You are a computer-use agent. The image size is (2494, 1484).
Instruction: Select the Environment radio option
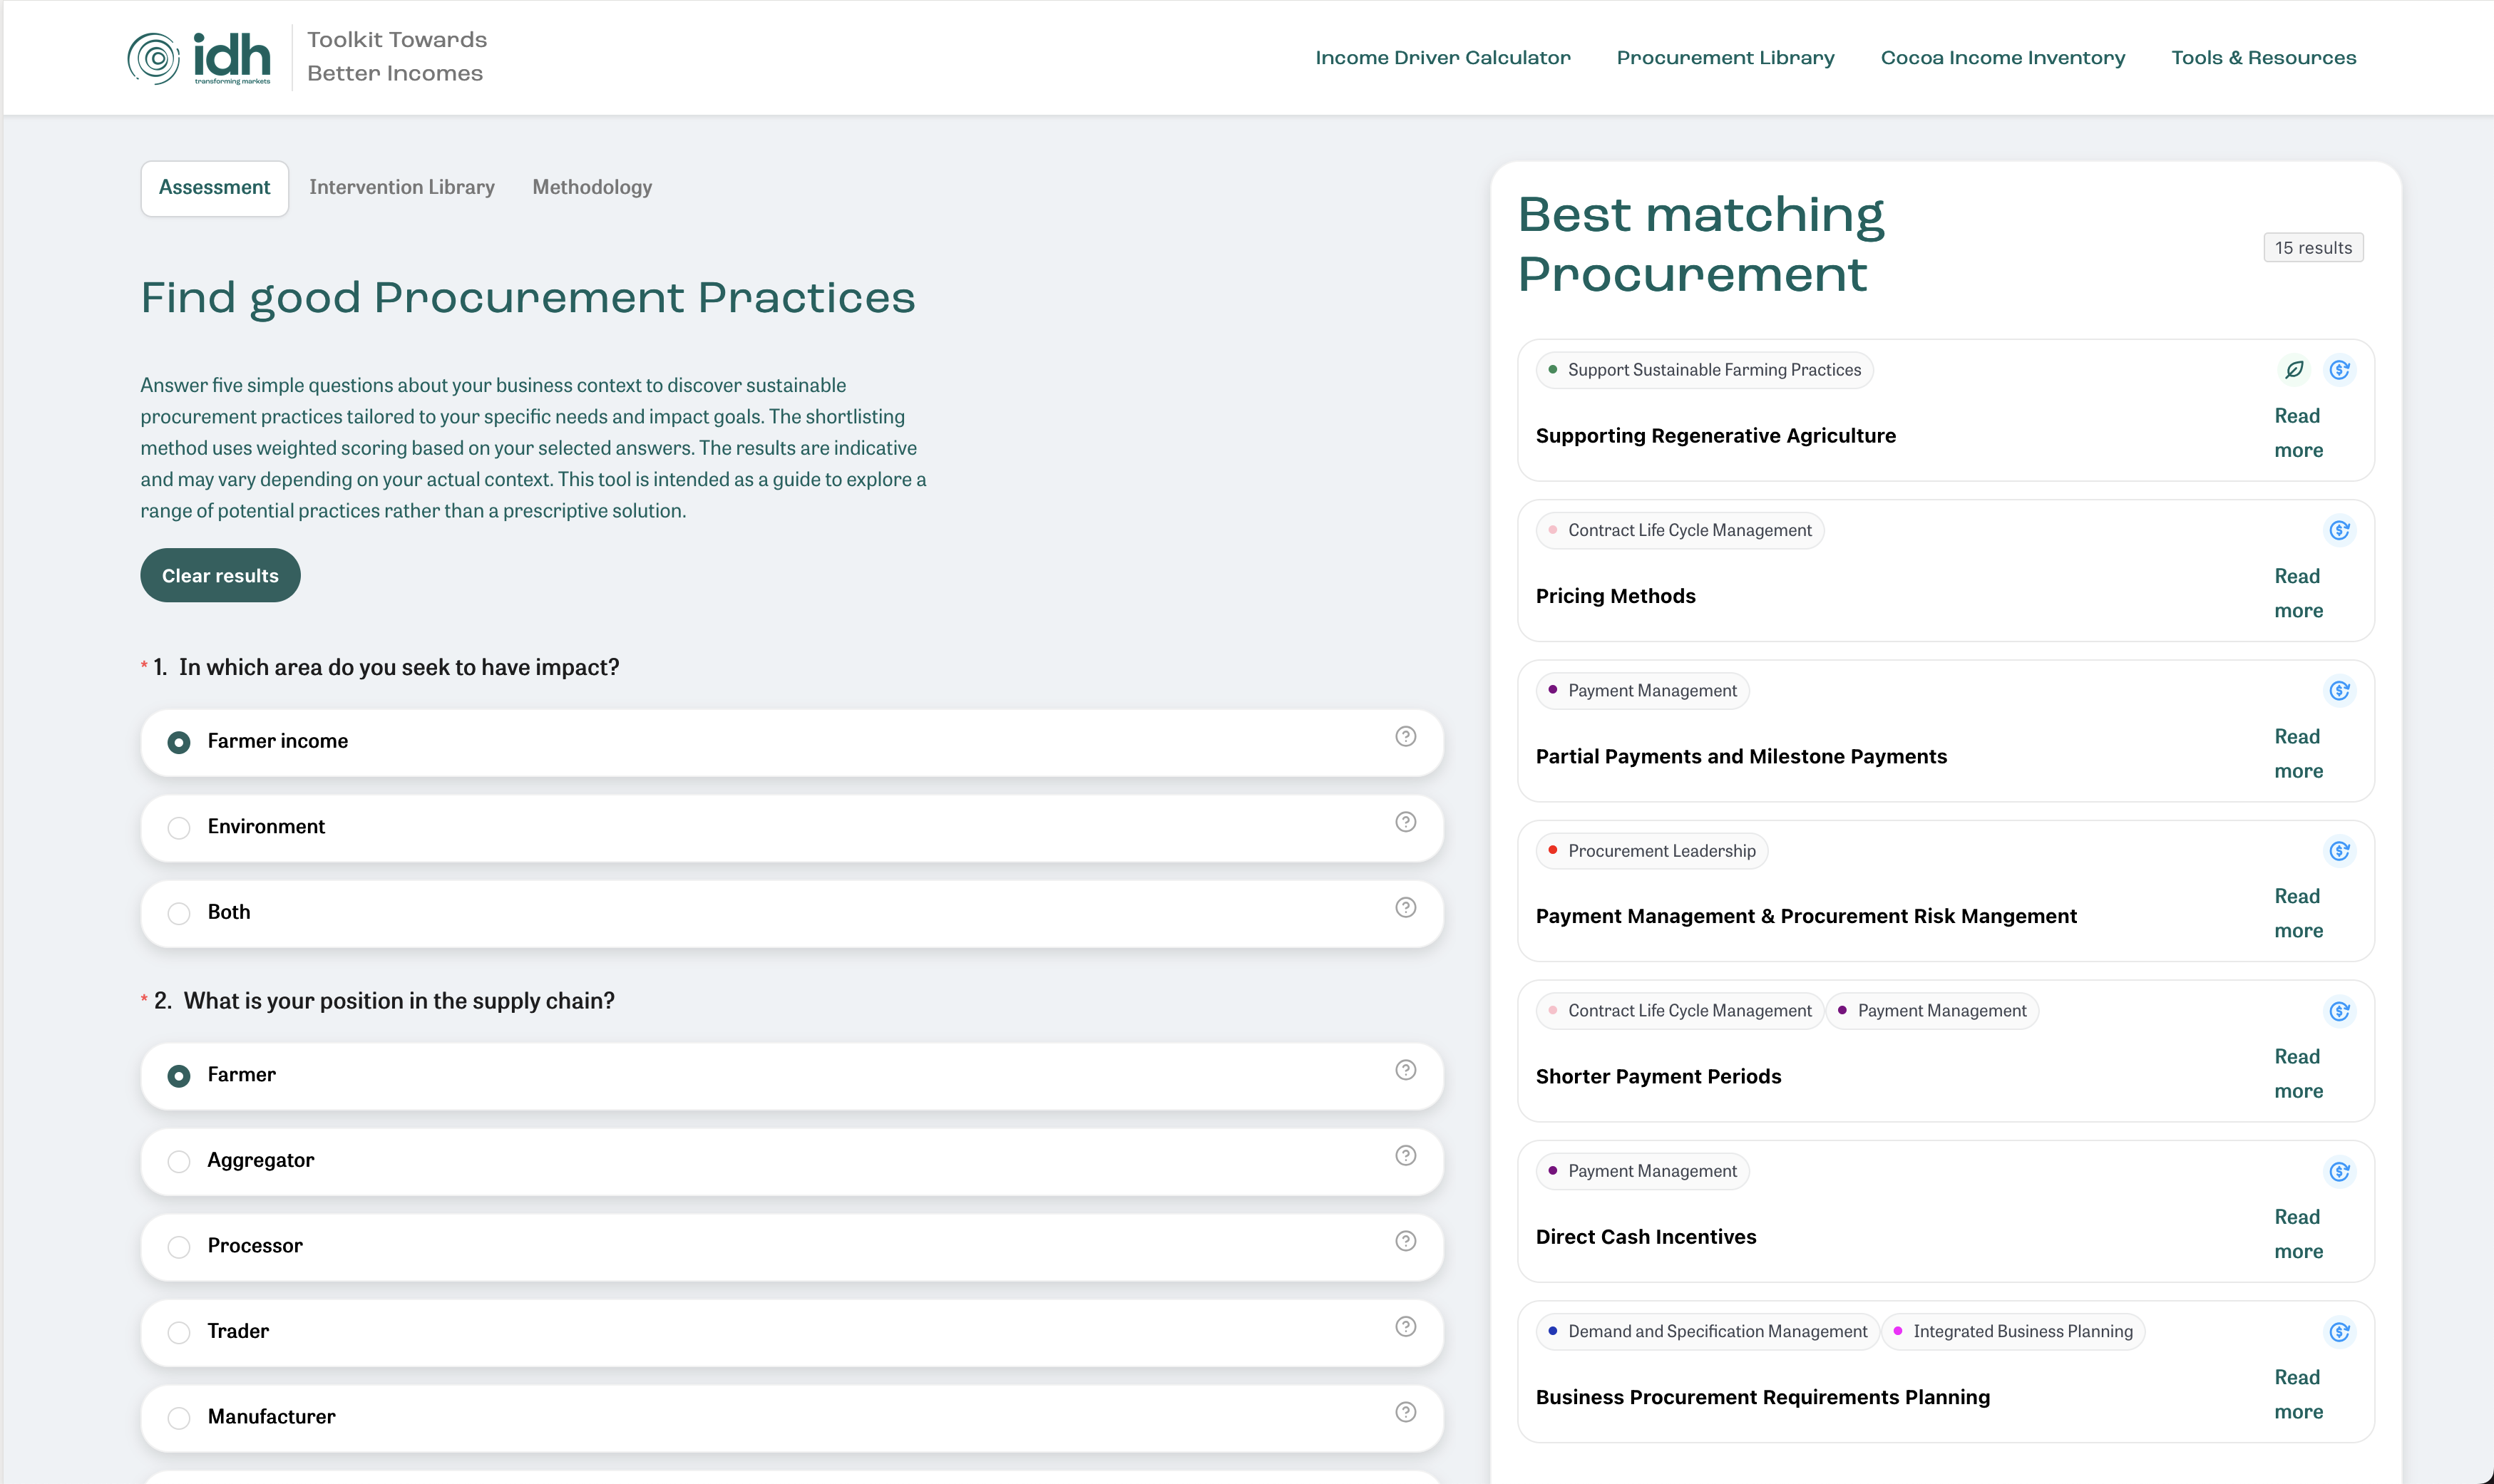pos(179,828)
